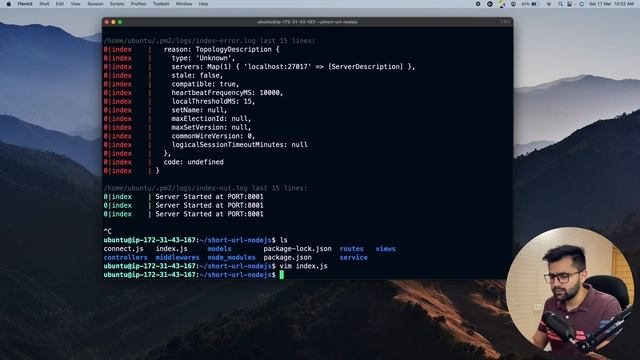Click the 'stale: false,' log line

(x=197, y=76)
